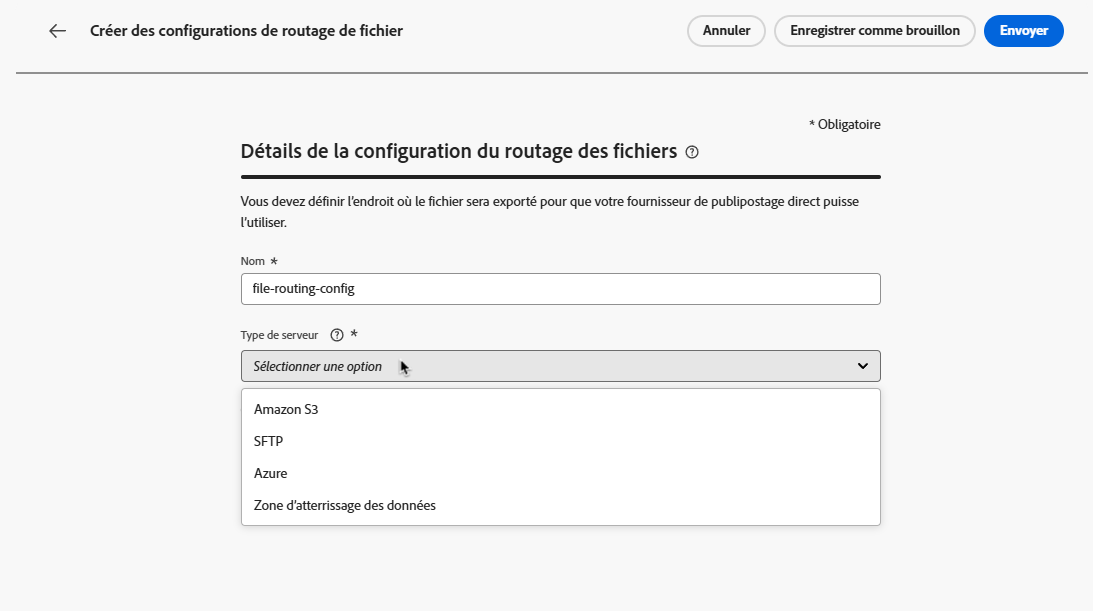1093x611 pixels.
Task: Click the Obligatoire note
Action: click(844, 125)
